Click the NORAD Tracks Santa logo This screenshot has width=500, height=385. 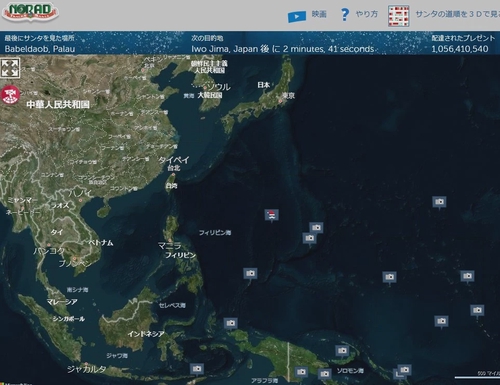click(30, 13)
